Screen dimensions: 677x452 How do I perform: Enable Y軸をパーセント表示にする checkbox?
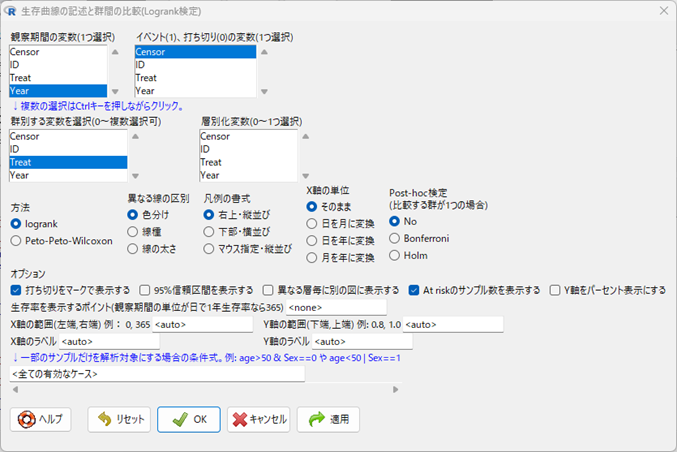[557, 290]
